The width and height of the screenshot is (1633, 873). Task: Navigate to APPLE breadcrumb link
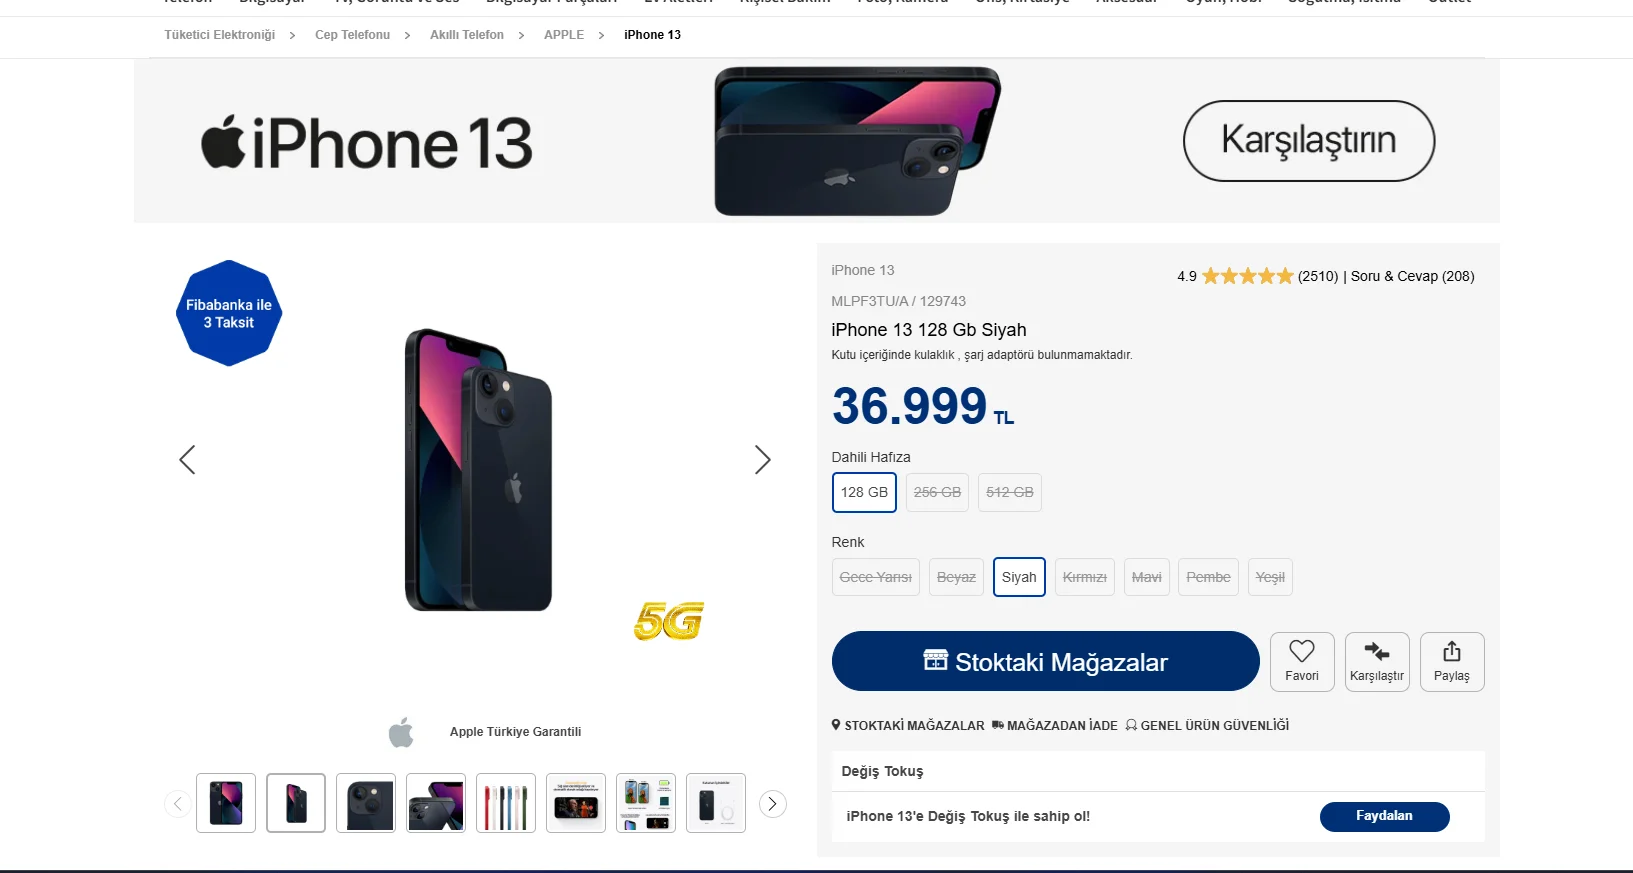(x=564, y=35)
